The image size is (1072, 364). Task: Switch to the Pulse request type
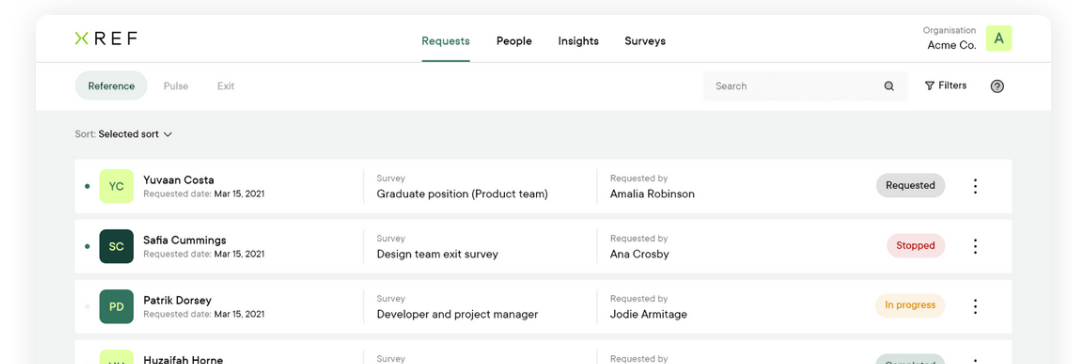(x=176, y=86)
